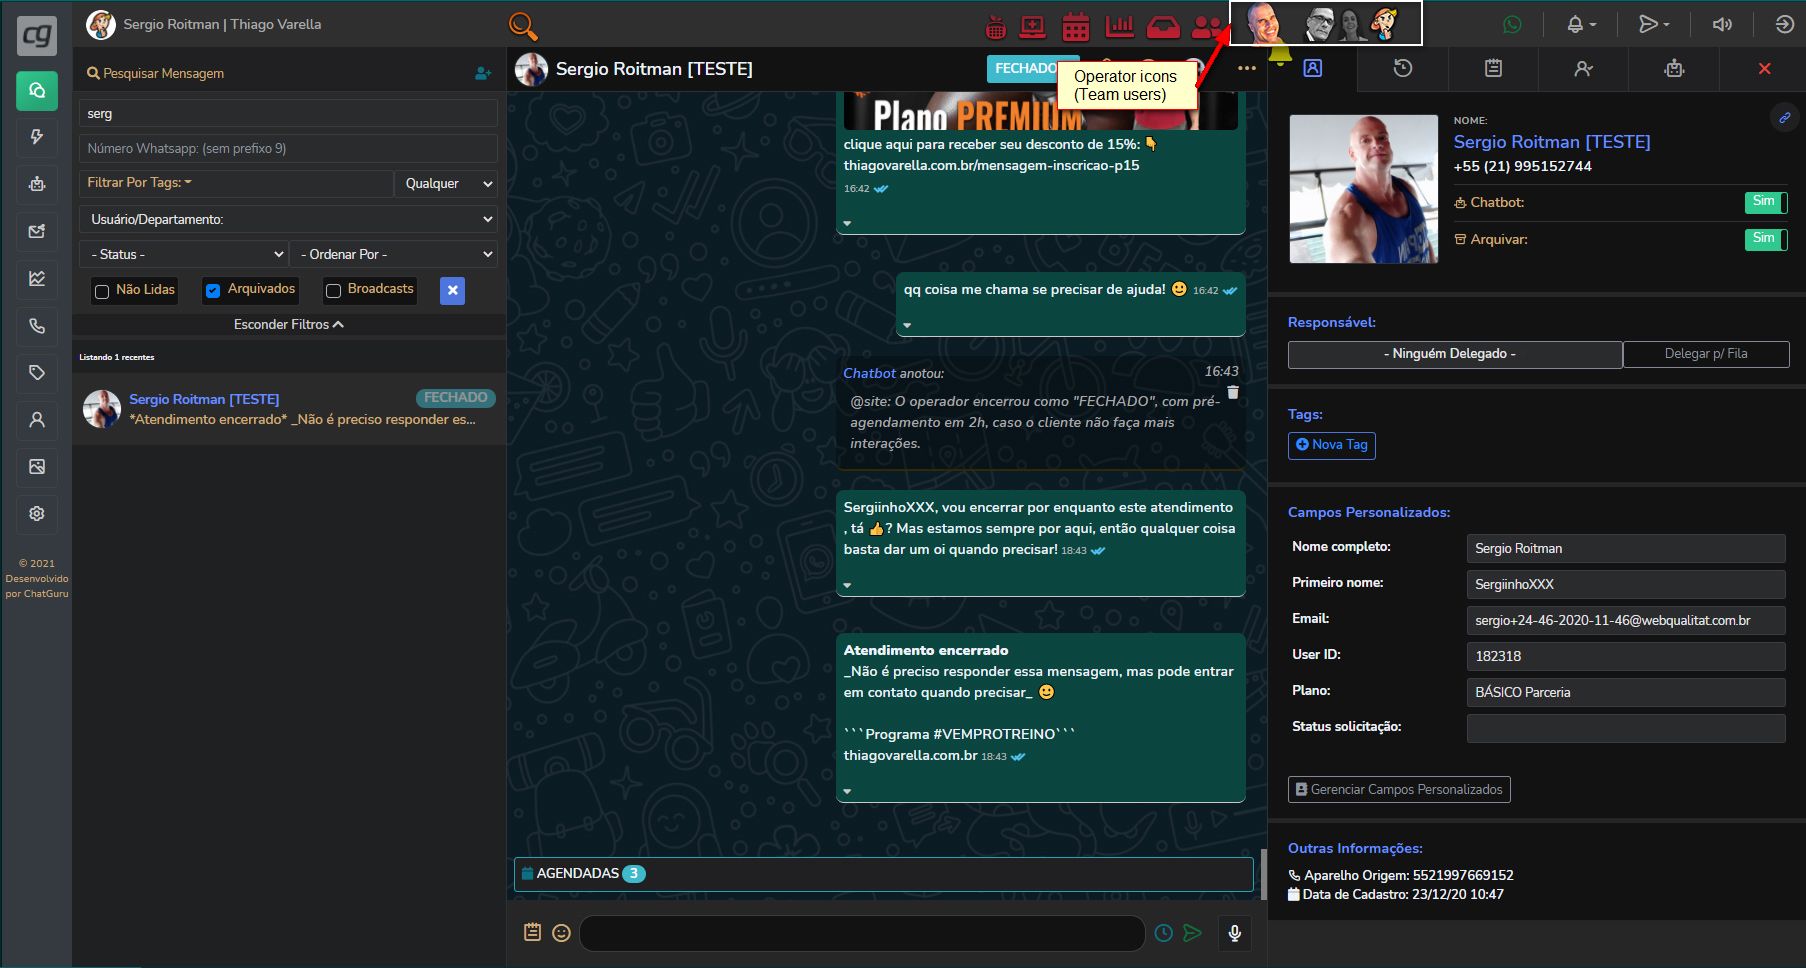Viewport: 1806px width, 968px height.
Task: Open the image gallery section in sidebar
Action: (x=37, y=467)
